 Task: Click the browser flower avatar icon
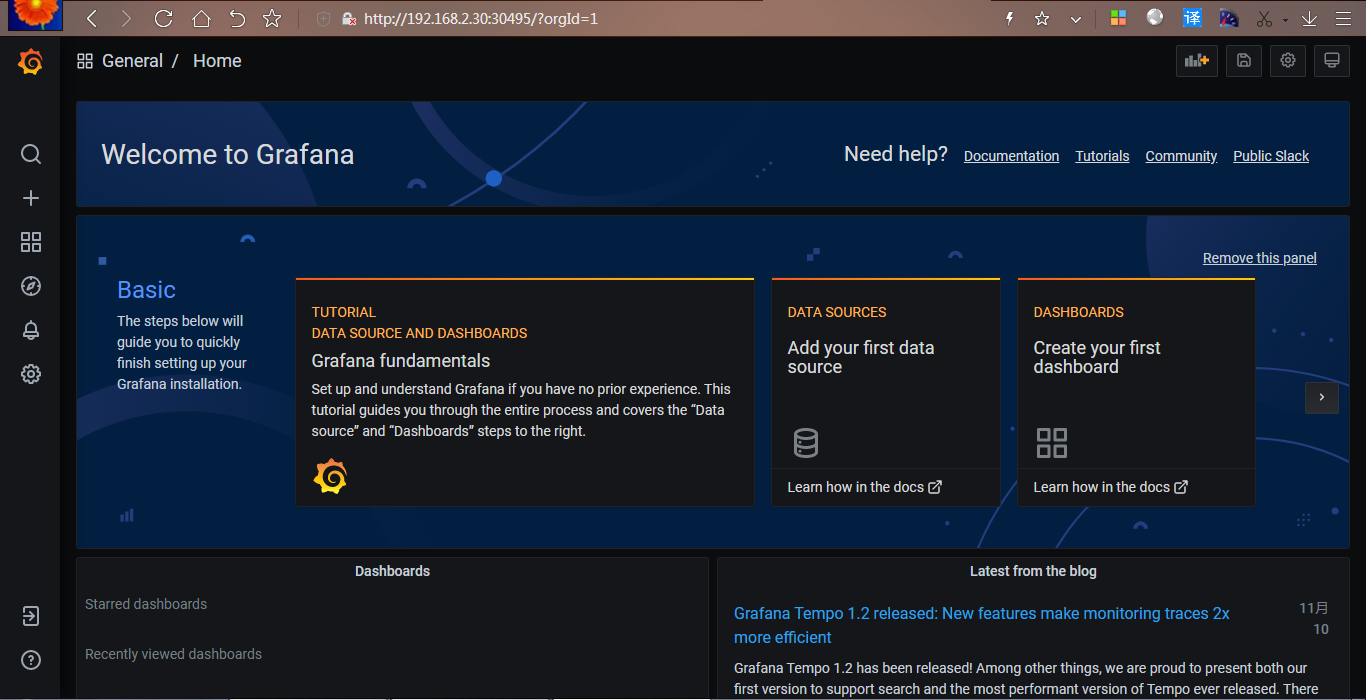click(36, 14)
